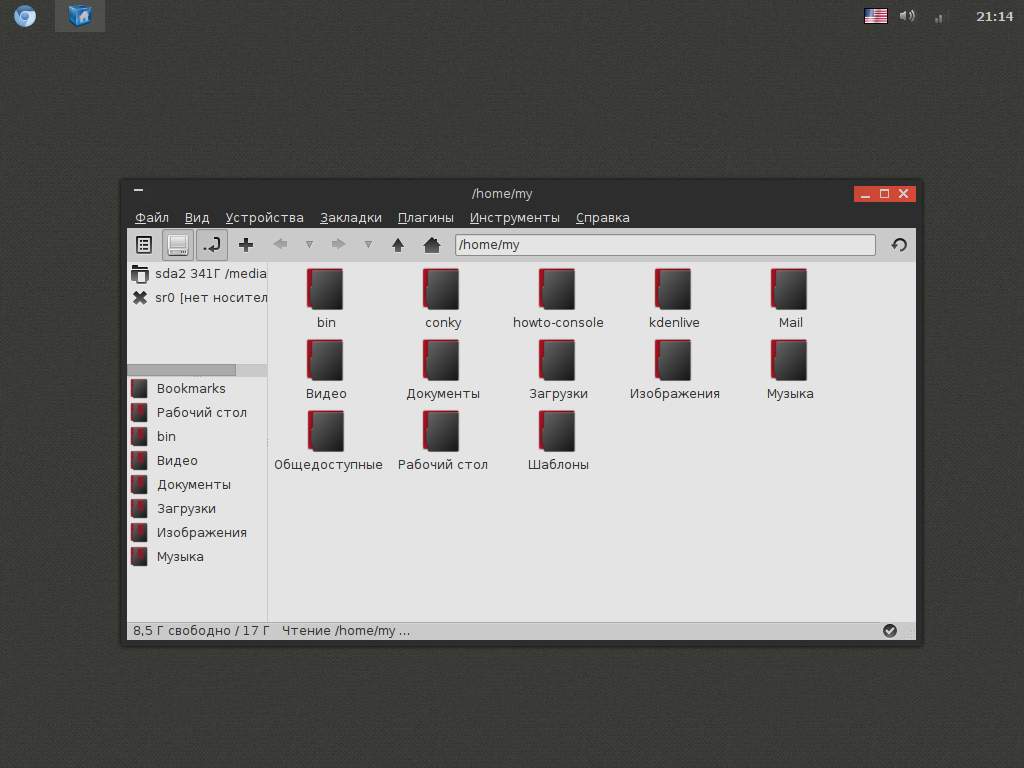Open Видео bookmark in side panel

tap(197, 460)
